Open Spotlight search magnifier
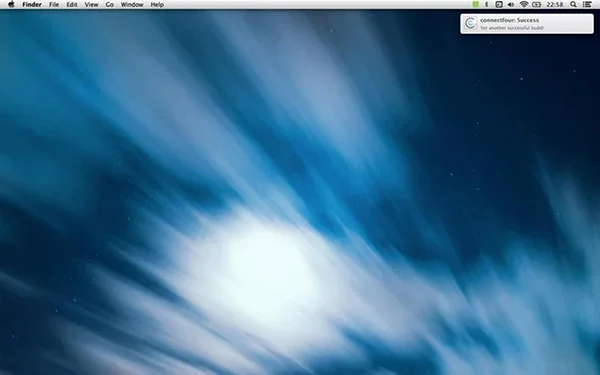Viewport: 600px width, 375px height. click(x=573, y=5)
